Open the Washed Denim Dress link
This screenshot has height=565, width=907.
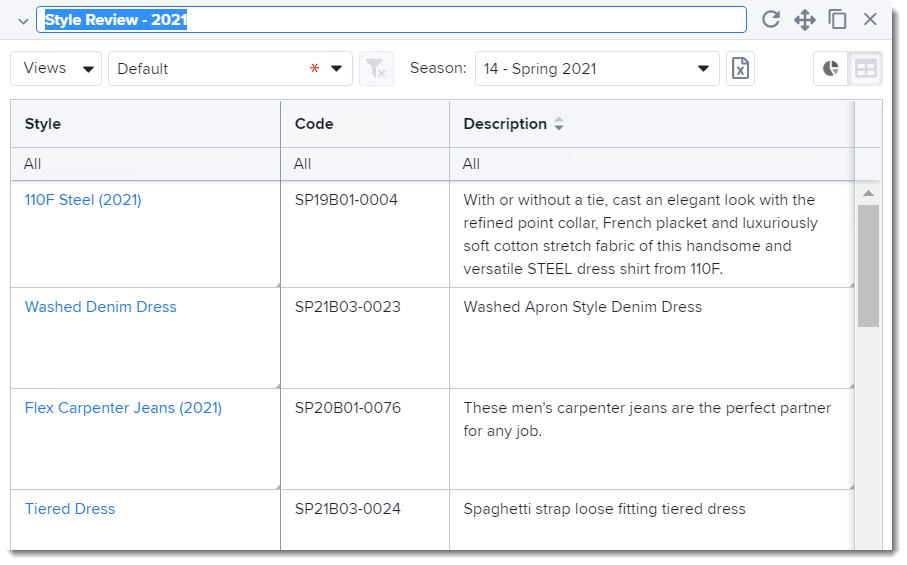(x=101, y=307)
